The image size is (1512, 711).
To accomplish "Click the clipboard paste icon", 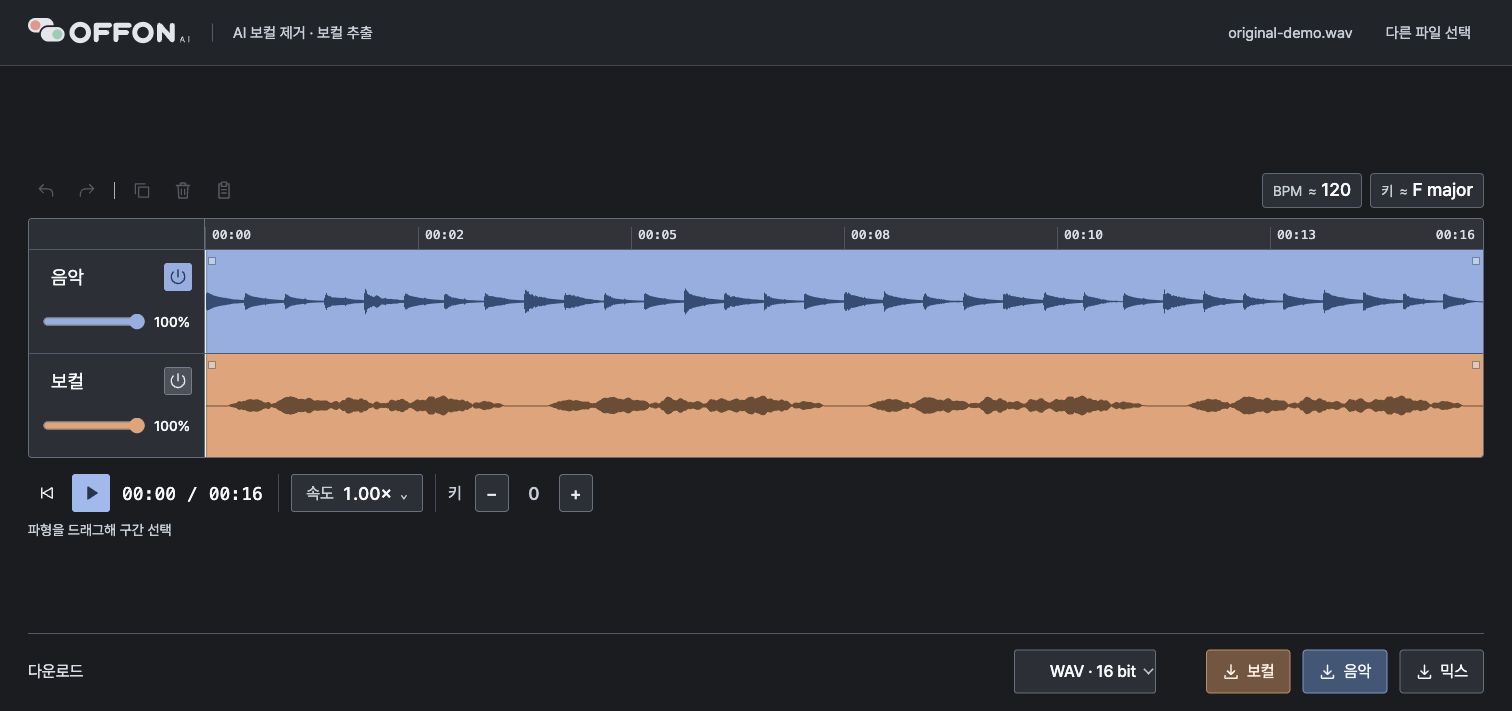I will tap(224, 190).
